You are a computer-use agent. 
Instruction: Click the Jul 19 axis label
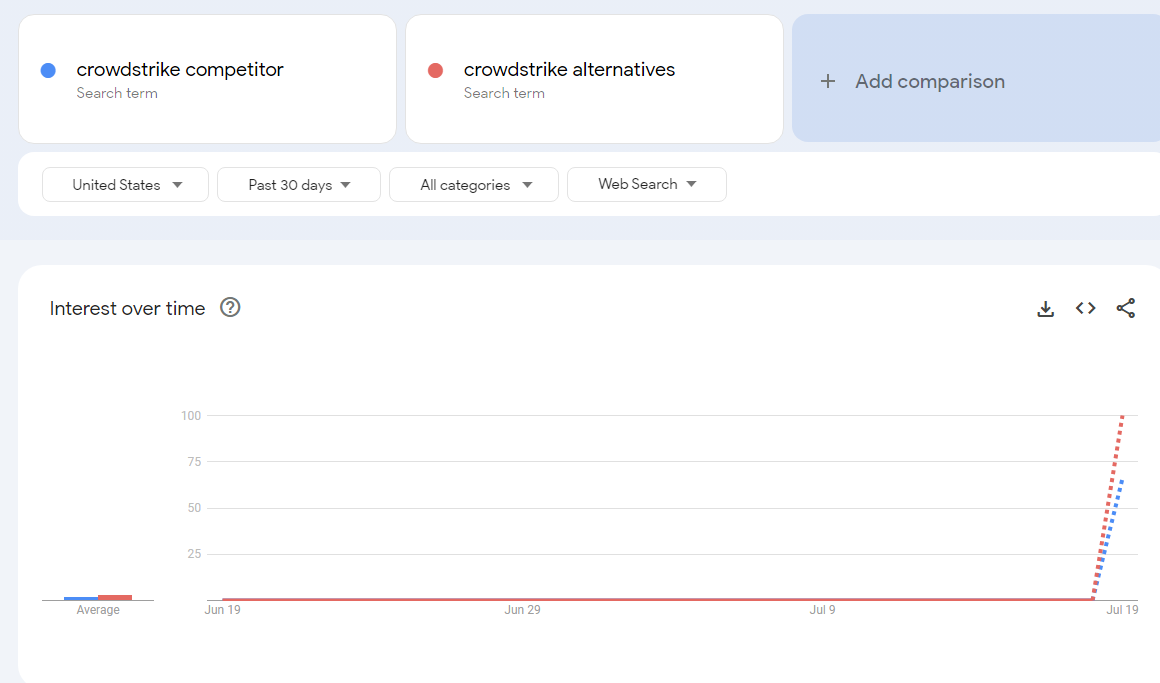tap(1122, 609)
